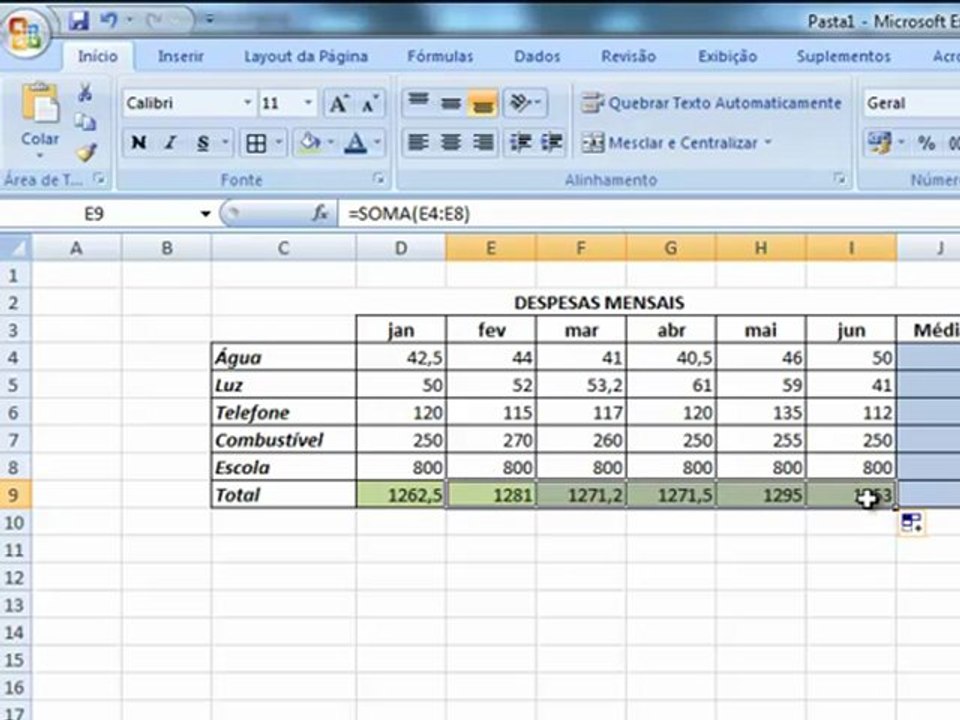Apply cell borders with the borders icon

(x=256, y=143)
